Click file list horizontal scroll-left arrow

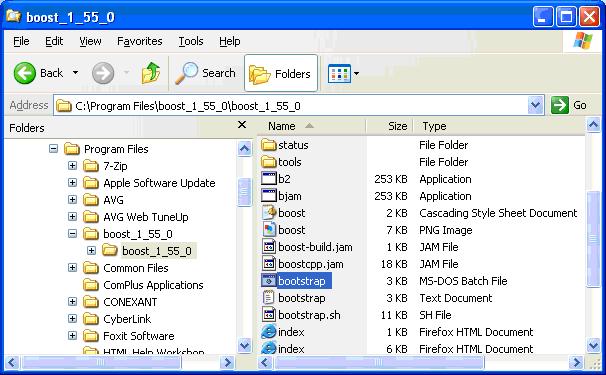point(265,362)
